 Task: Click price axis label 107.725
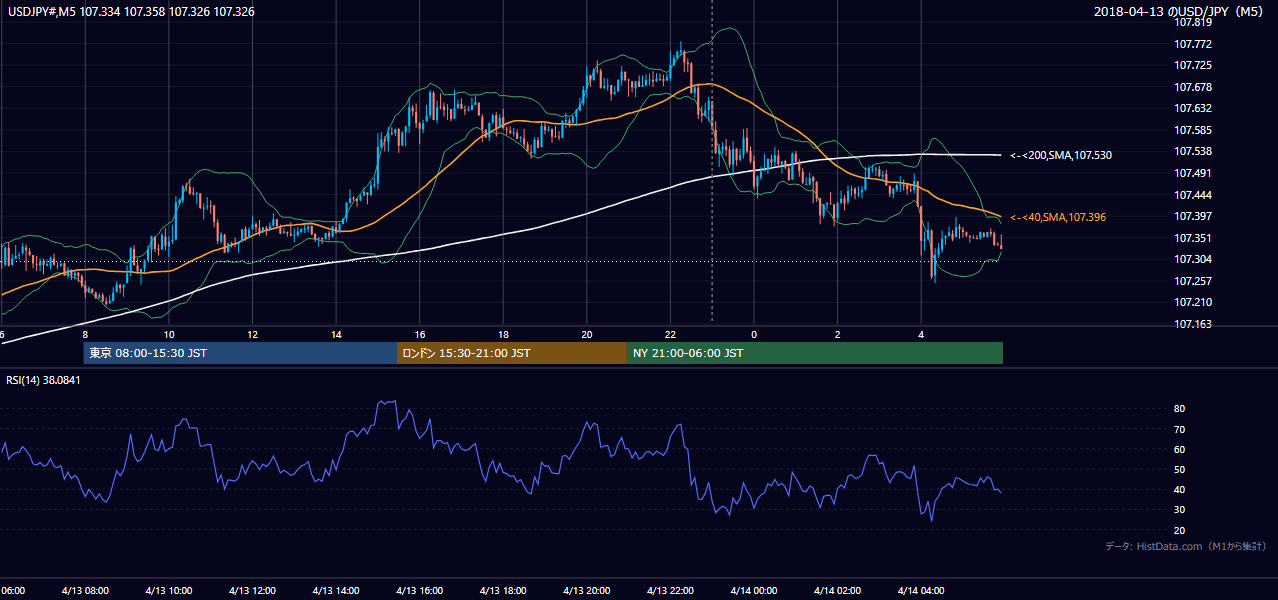1195,65
